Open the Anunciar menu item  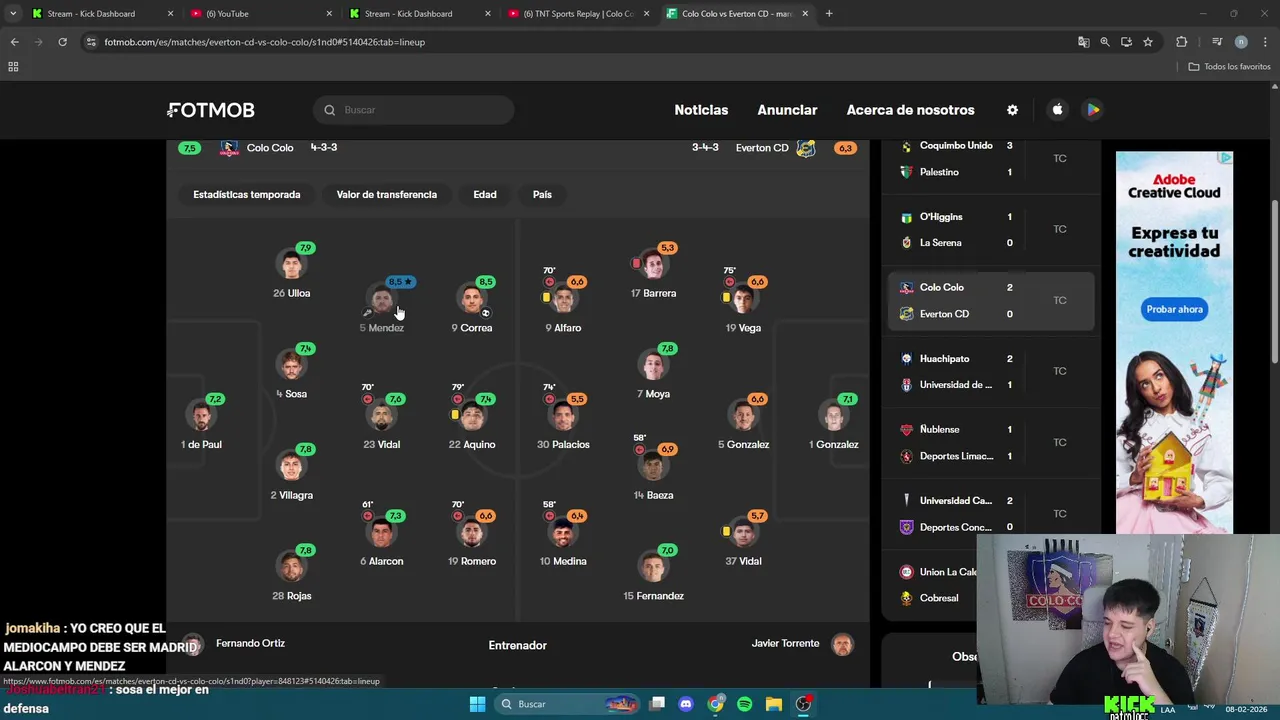point(787,110)
